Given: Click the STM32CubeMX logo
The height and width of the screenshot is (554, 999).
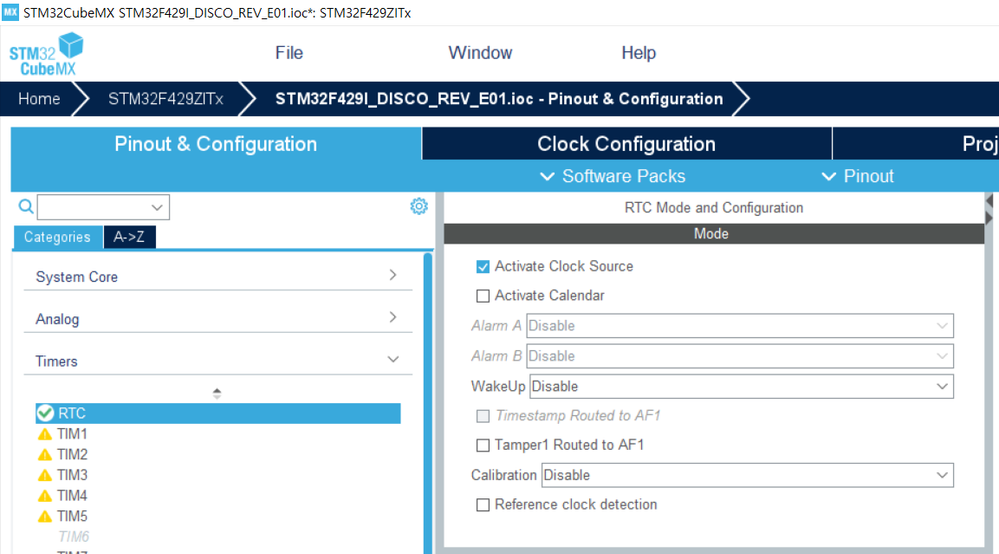Looking at the screenshot, I should coord(46,55).
